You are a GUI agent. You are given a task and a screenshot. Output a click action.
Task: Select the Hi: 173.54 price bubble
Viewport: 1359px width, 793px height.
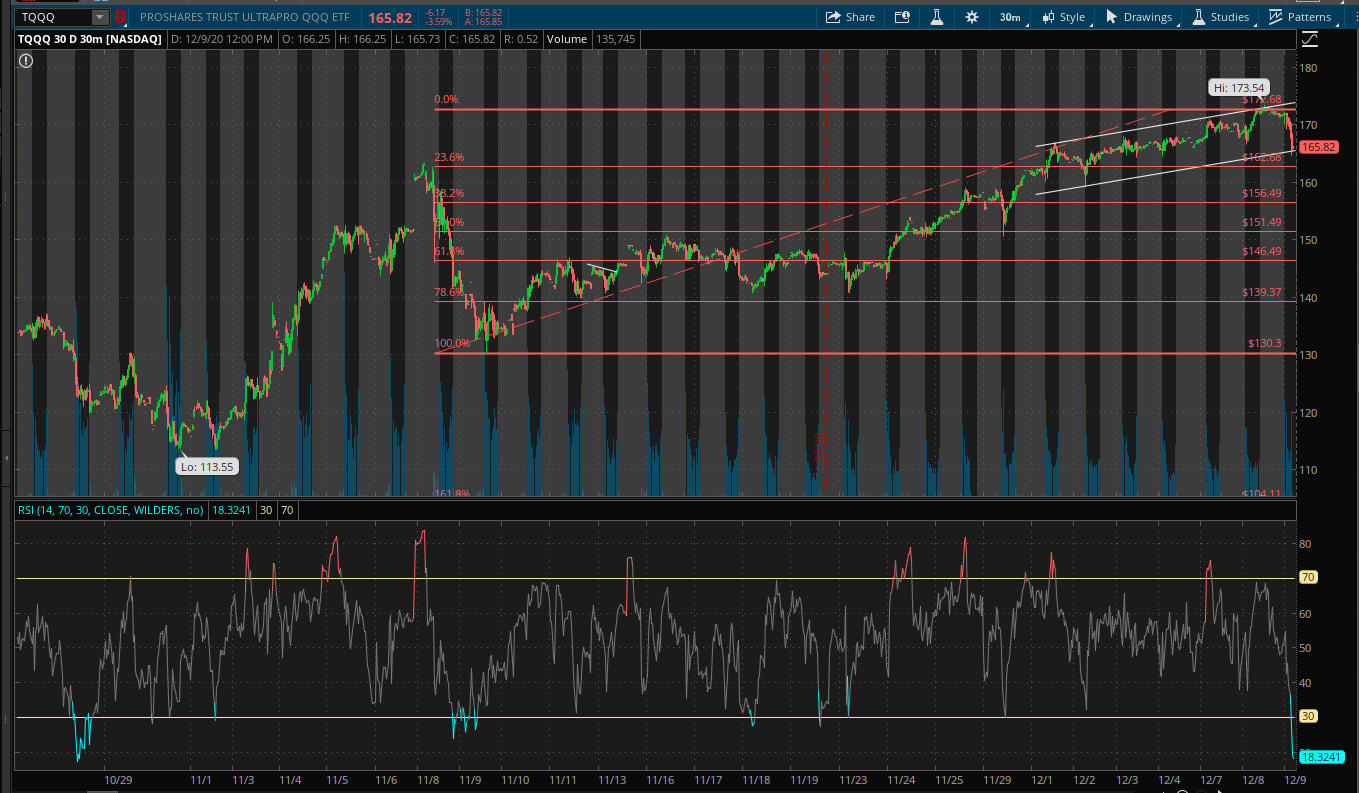coord(1237,87)
